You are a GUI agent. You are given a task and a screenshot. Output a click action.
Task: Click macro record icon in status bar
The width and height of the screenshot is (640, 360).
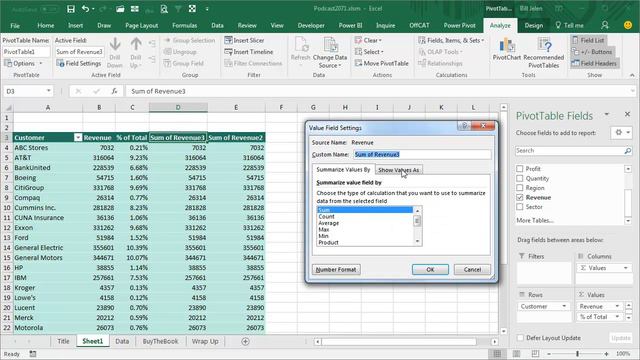33,353
